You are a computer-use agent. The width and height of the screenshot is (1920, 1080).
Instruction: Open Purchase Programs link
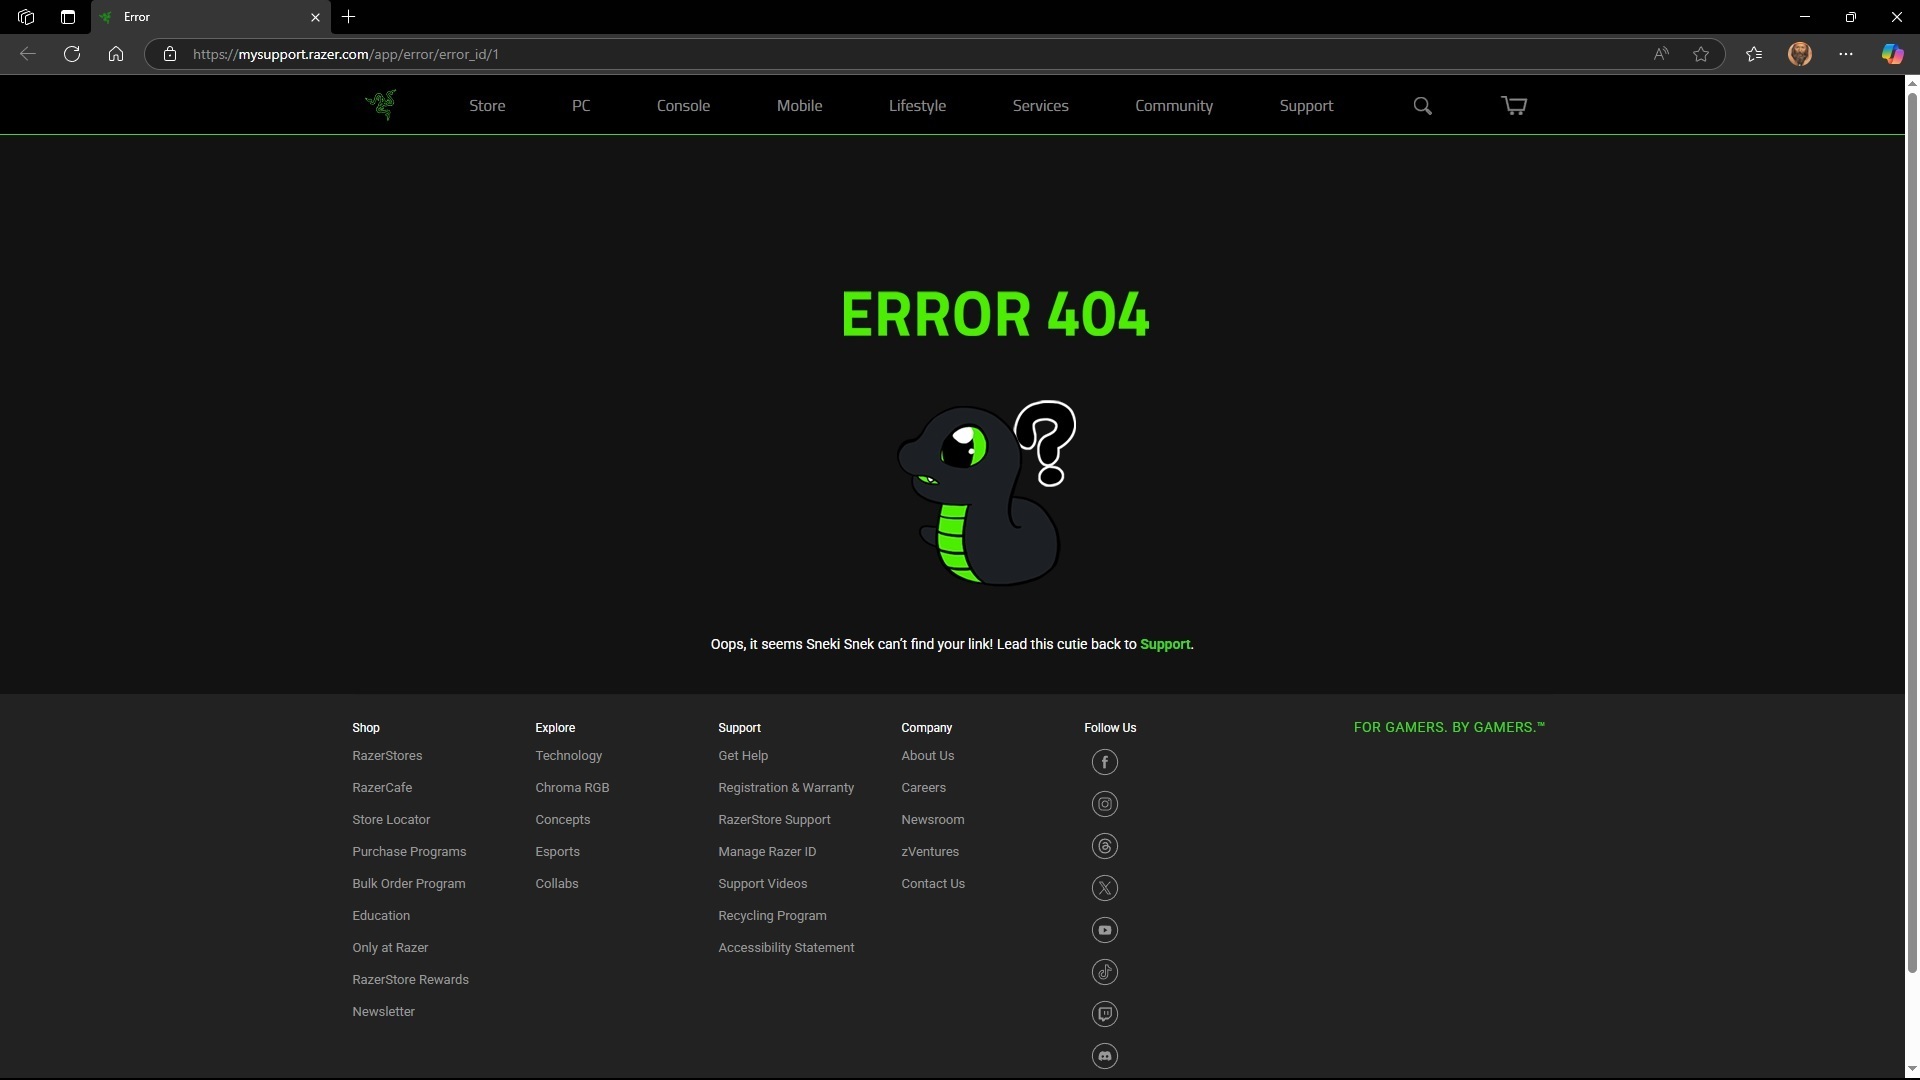point(409,852)
